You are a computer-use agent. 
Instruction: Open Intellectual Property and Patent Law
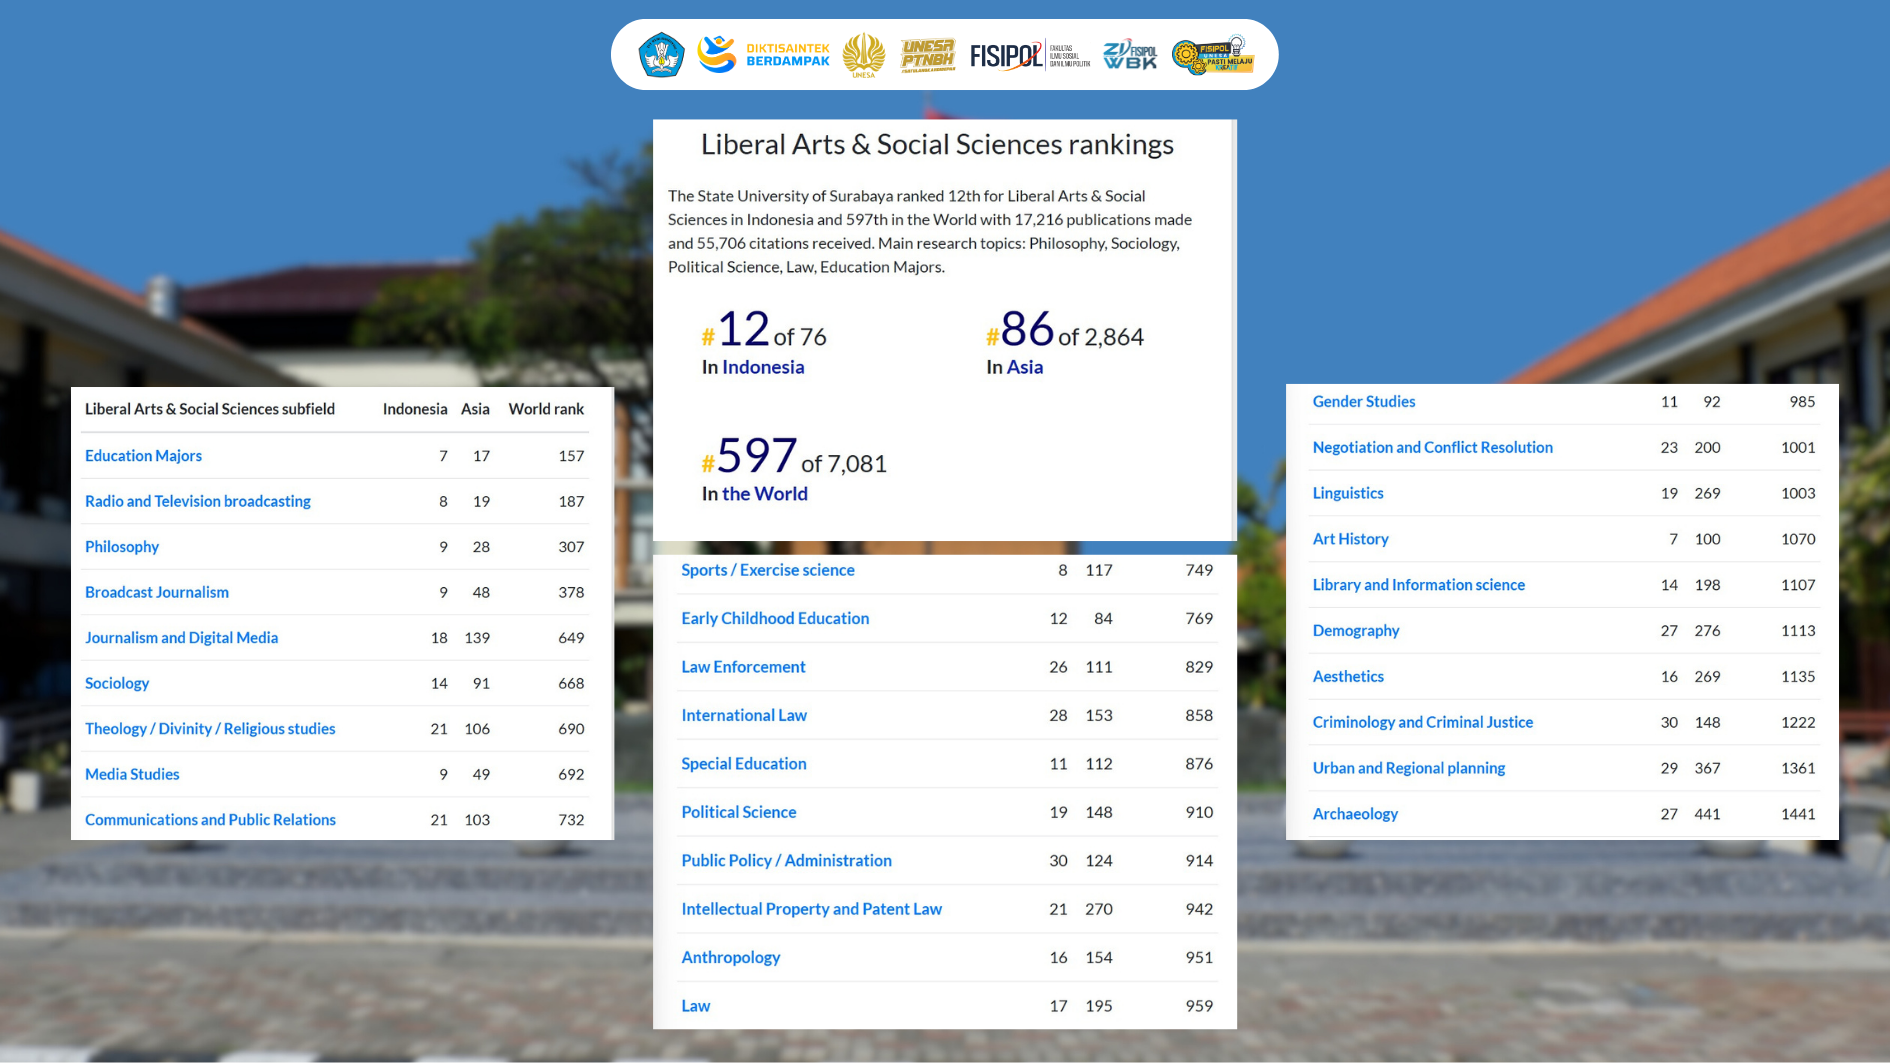click(811, 909)
